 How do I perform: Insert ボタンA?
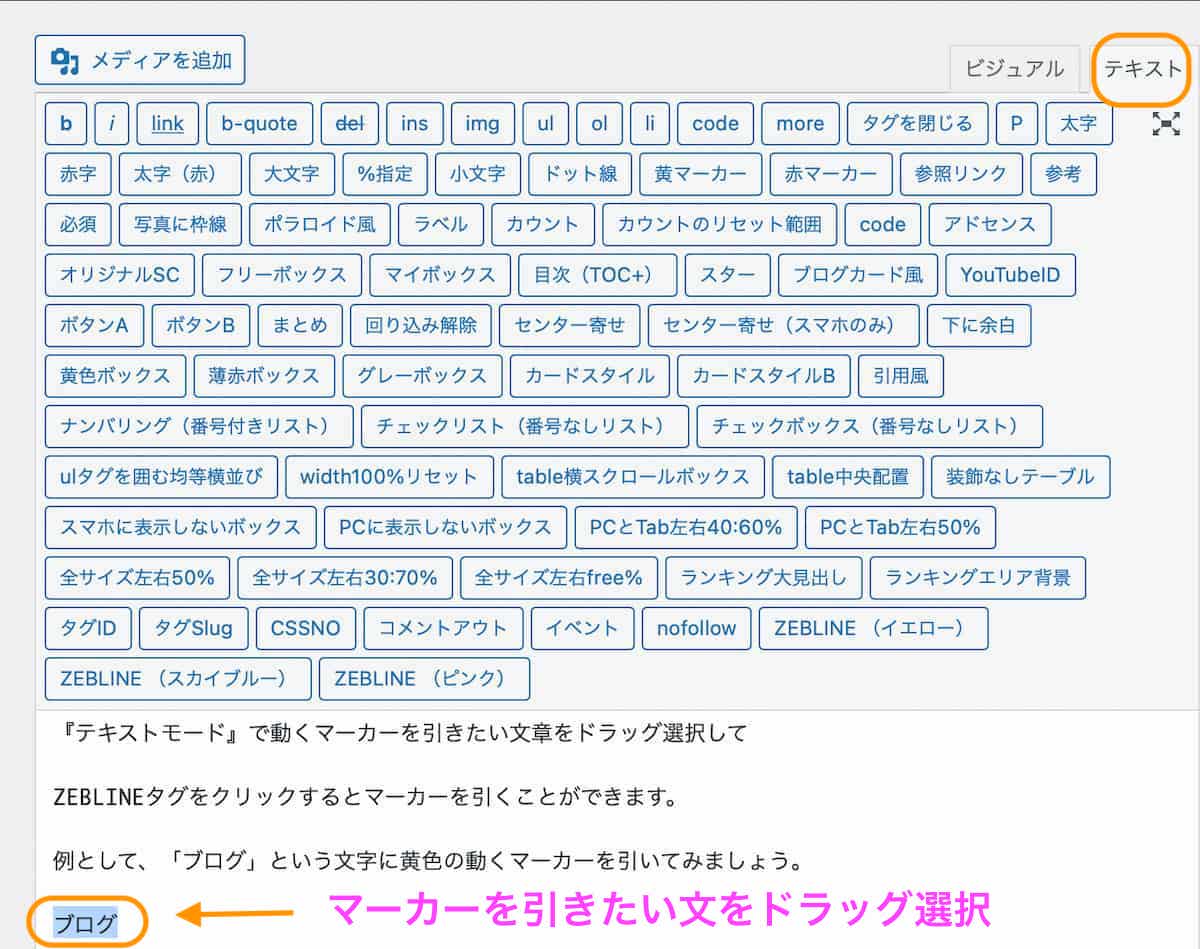pyautogui.click(x=94, y=325)
